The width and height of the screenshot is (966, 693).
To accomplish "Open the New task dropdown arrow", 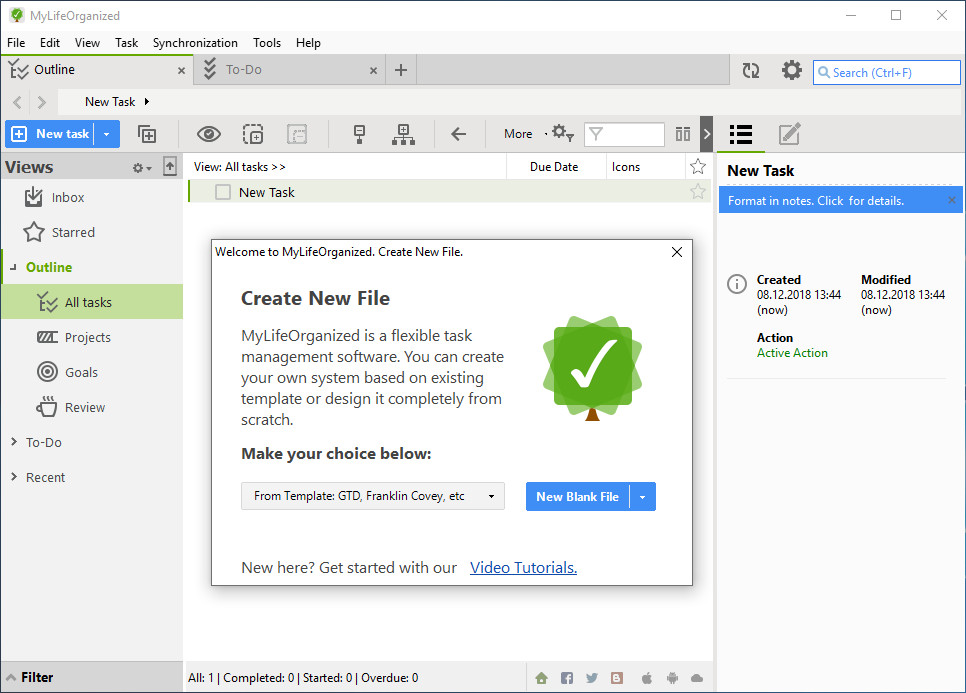I will 107,134.
